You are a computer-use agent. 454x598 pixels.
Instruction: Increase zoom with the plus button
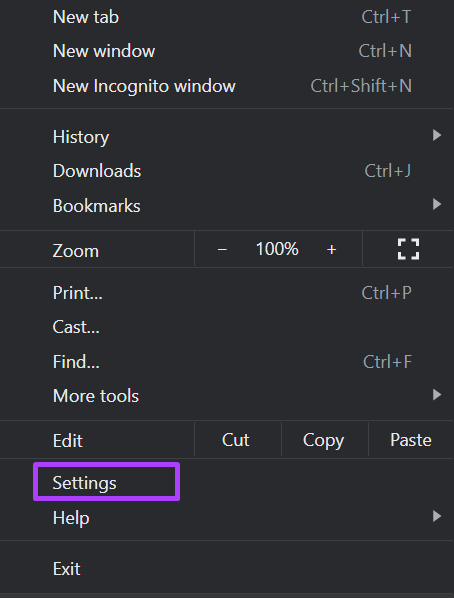(x=331, y=249)
